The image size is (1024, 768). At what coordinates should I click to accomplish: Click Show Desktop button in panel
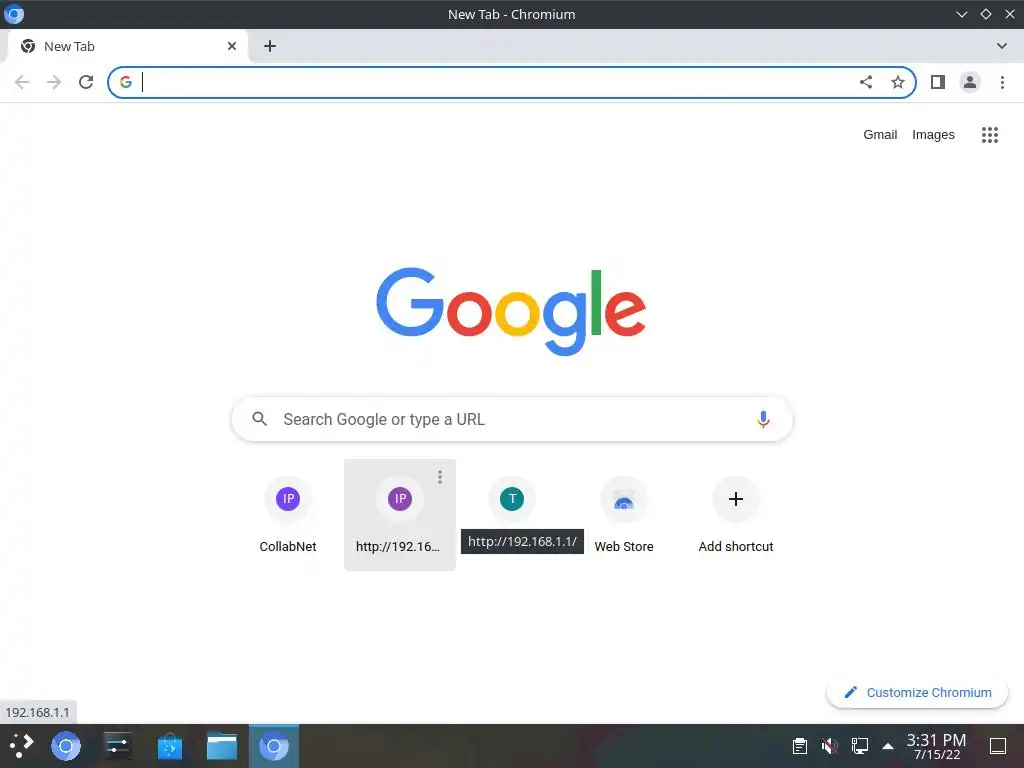tap(998, 746)
